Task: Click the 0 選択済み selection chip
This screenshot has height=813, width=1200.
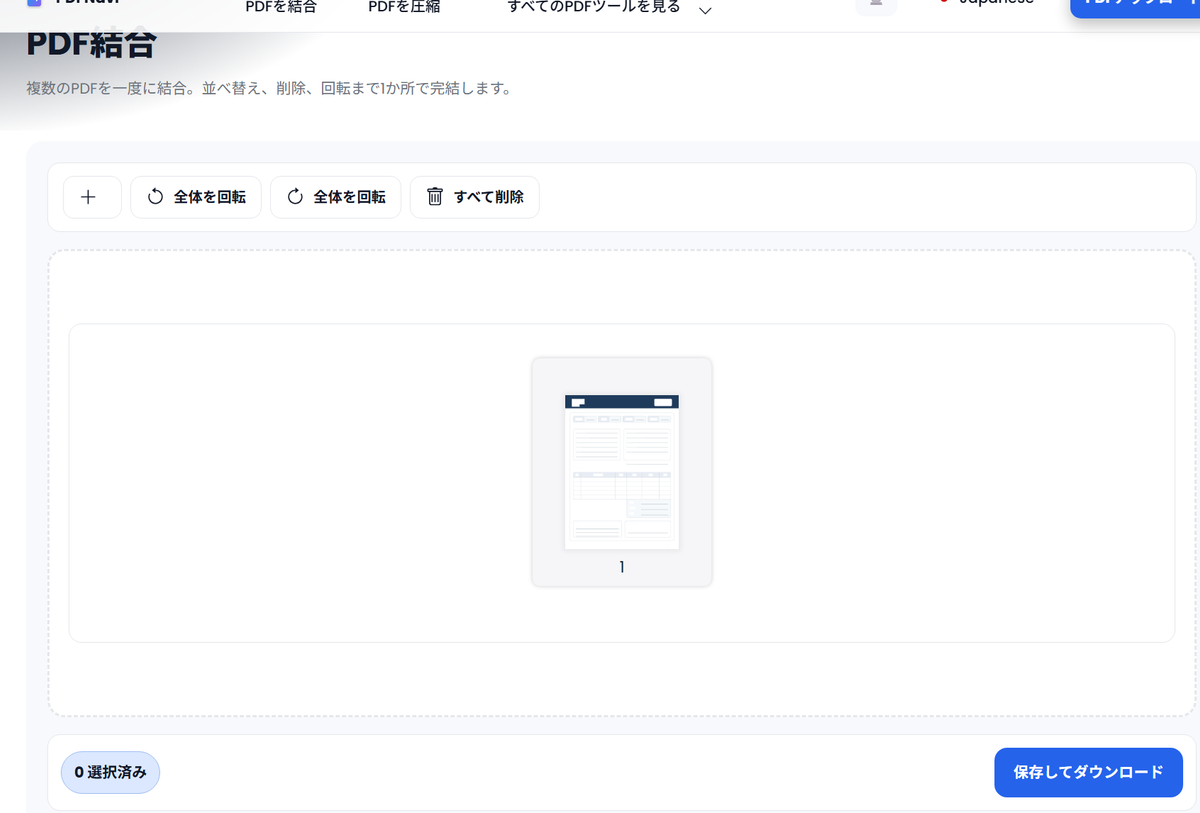Action: (x=110, y=772)
